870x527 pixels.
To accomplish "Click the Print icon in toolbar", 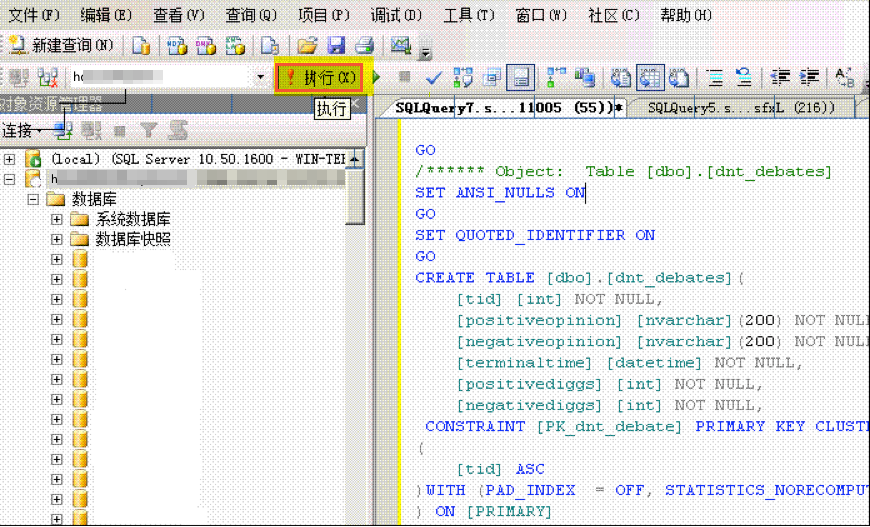I will point(365,45).
